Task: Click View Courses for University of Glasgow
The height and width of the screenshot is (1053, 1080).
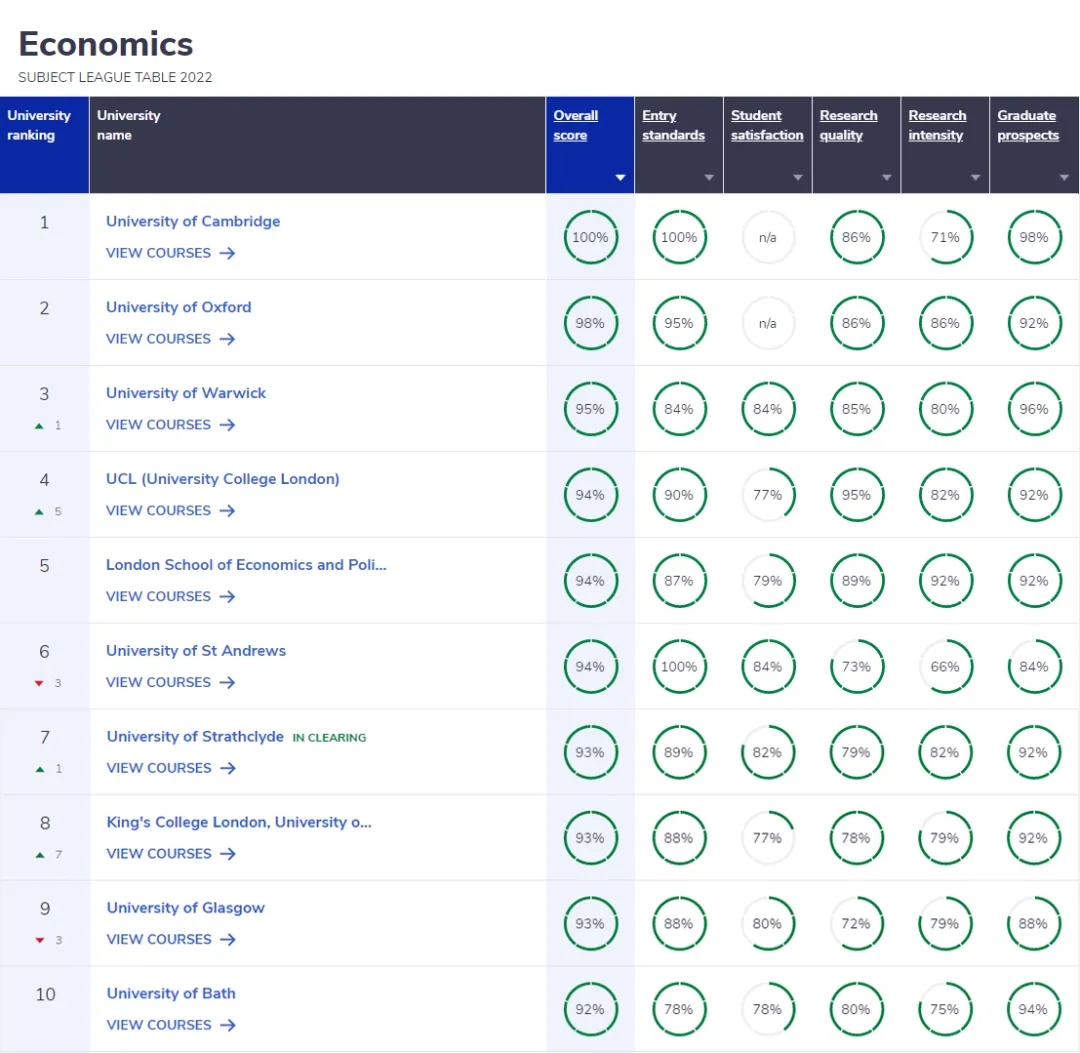Action: tap(159, 939)
